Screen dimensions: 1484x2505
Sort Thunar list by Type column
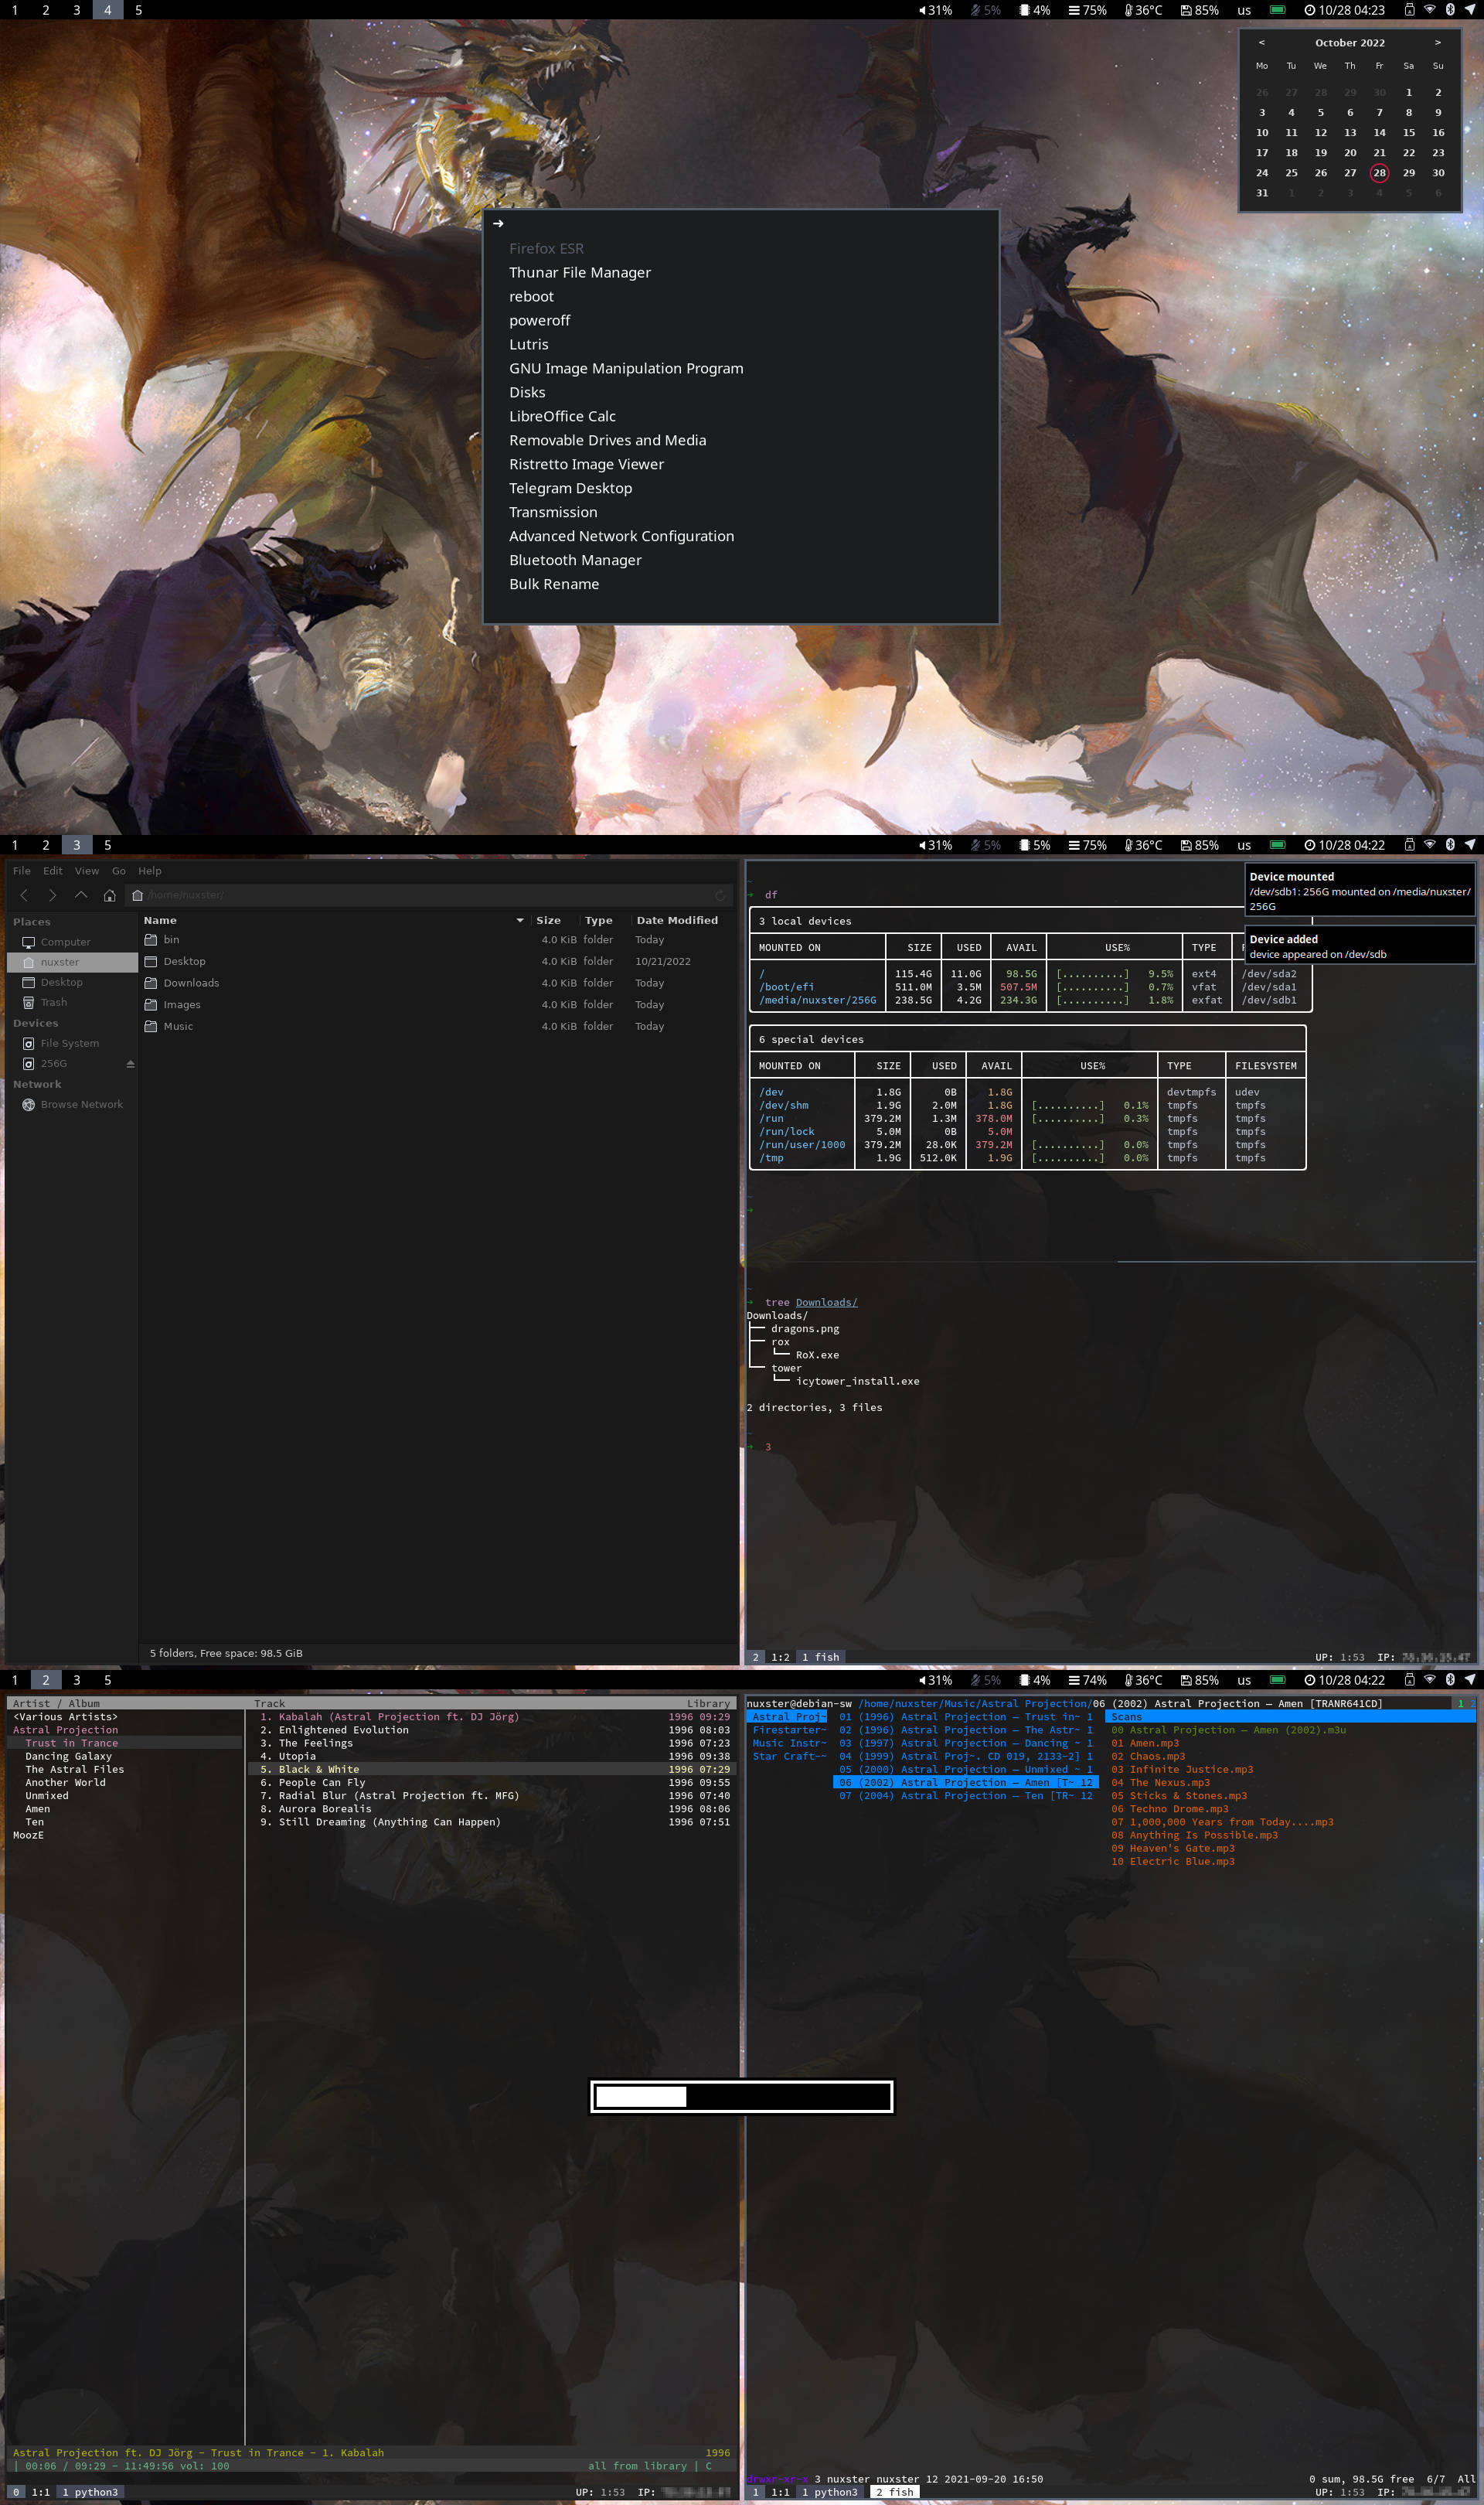click(598, 920)
